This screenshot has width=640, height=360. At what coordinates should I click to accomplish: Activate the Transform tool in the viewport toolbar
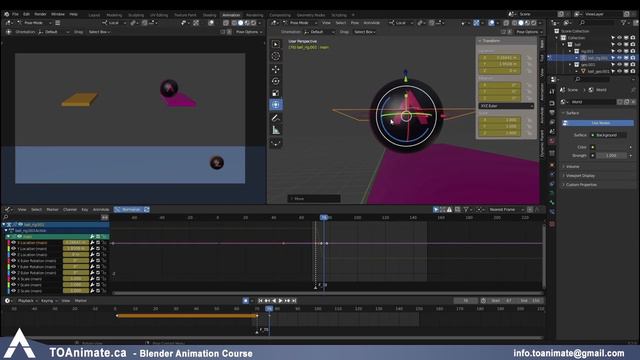tap(276, 105)
